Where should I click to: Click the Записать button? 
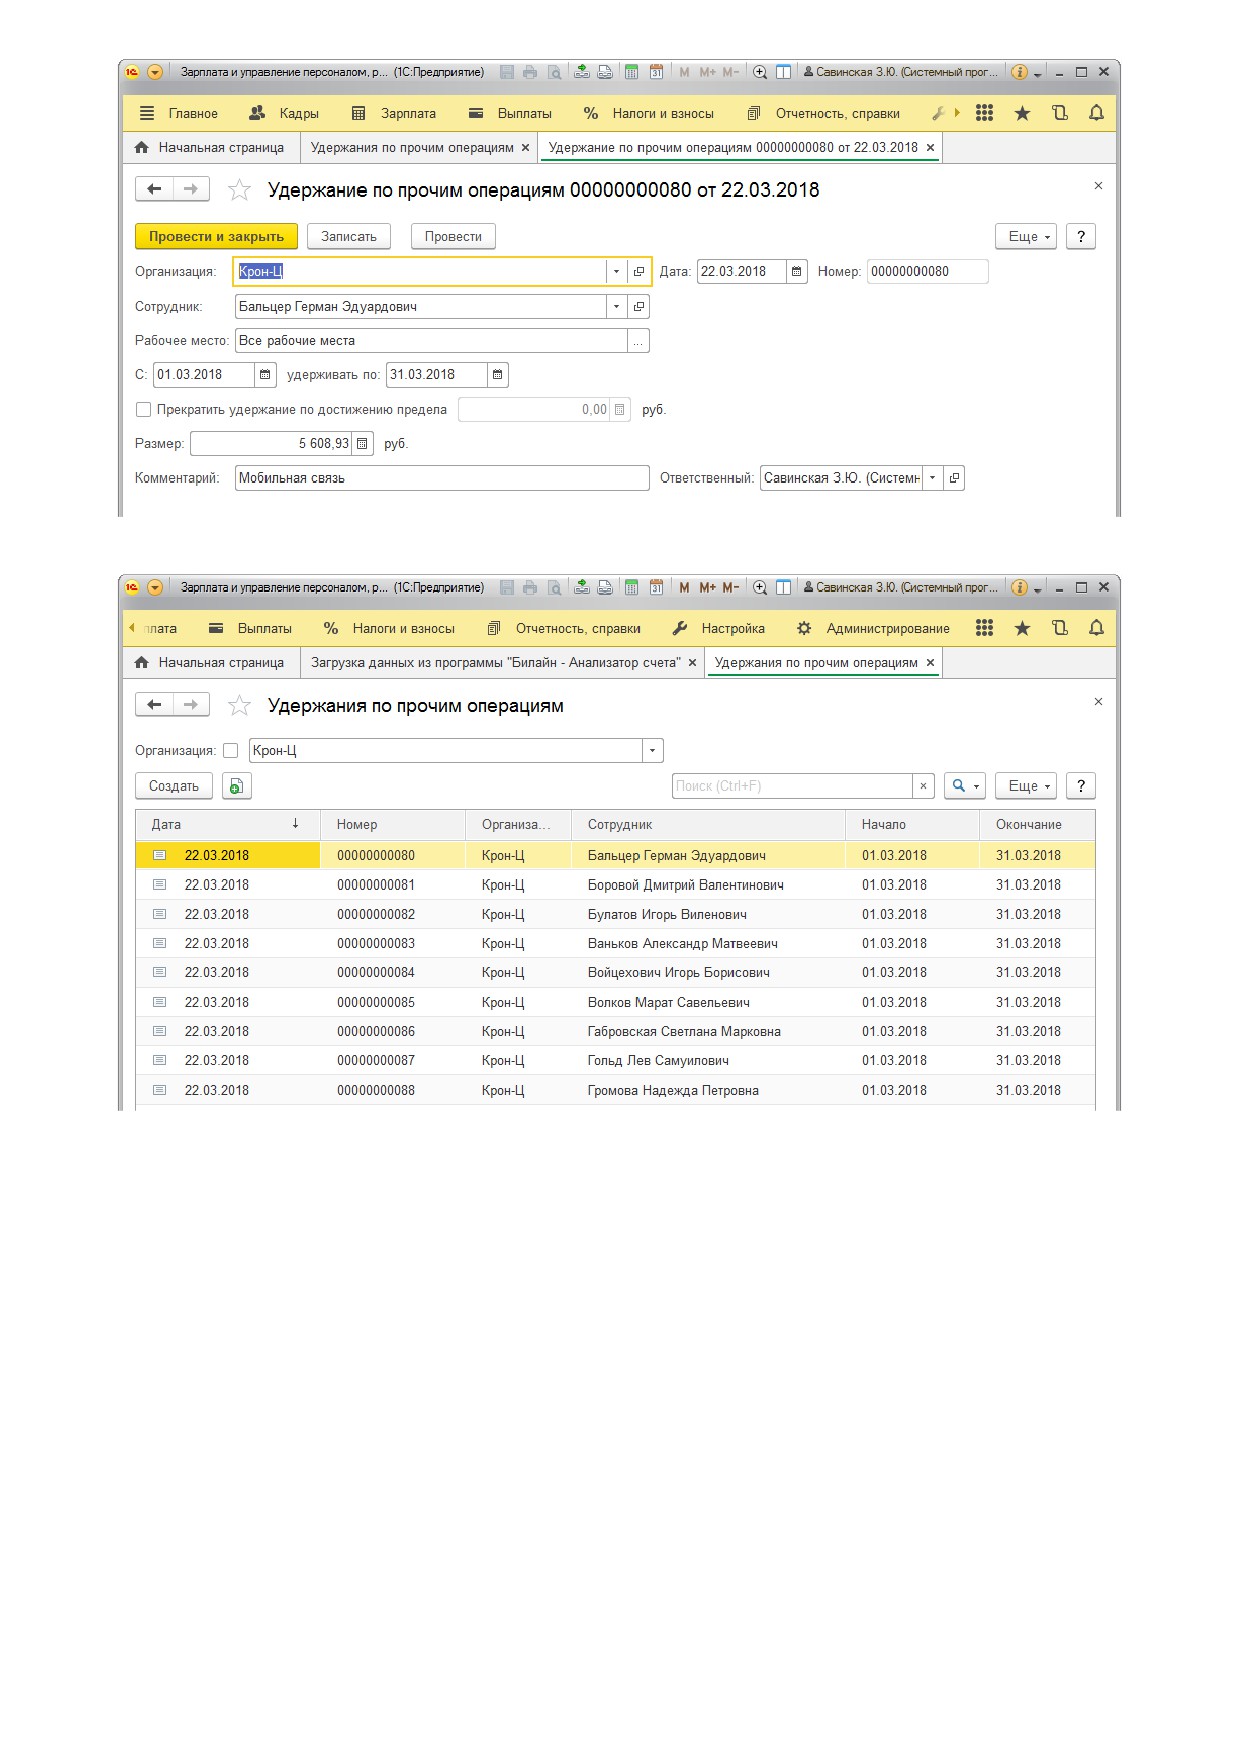[349, 236]
